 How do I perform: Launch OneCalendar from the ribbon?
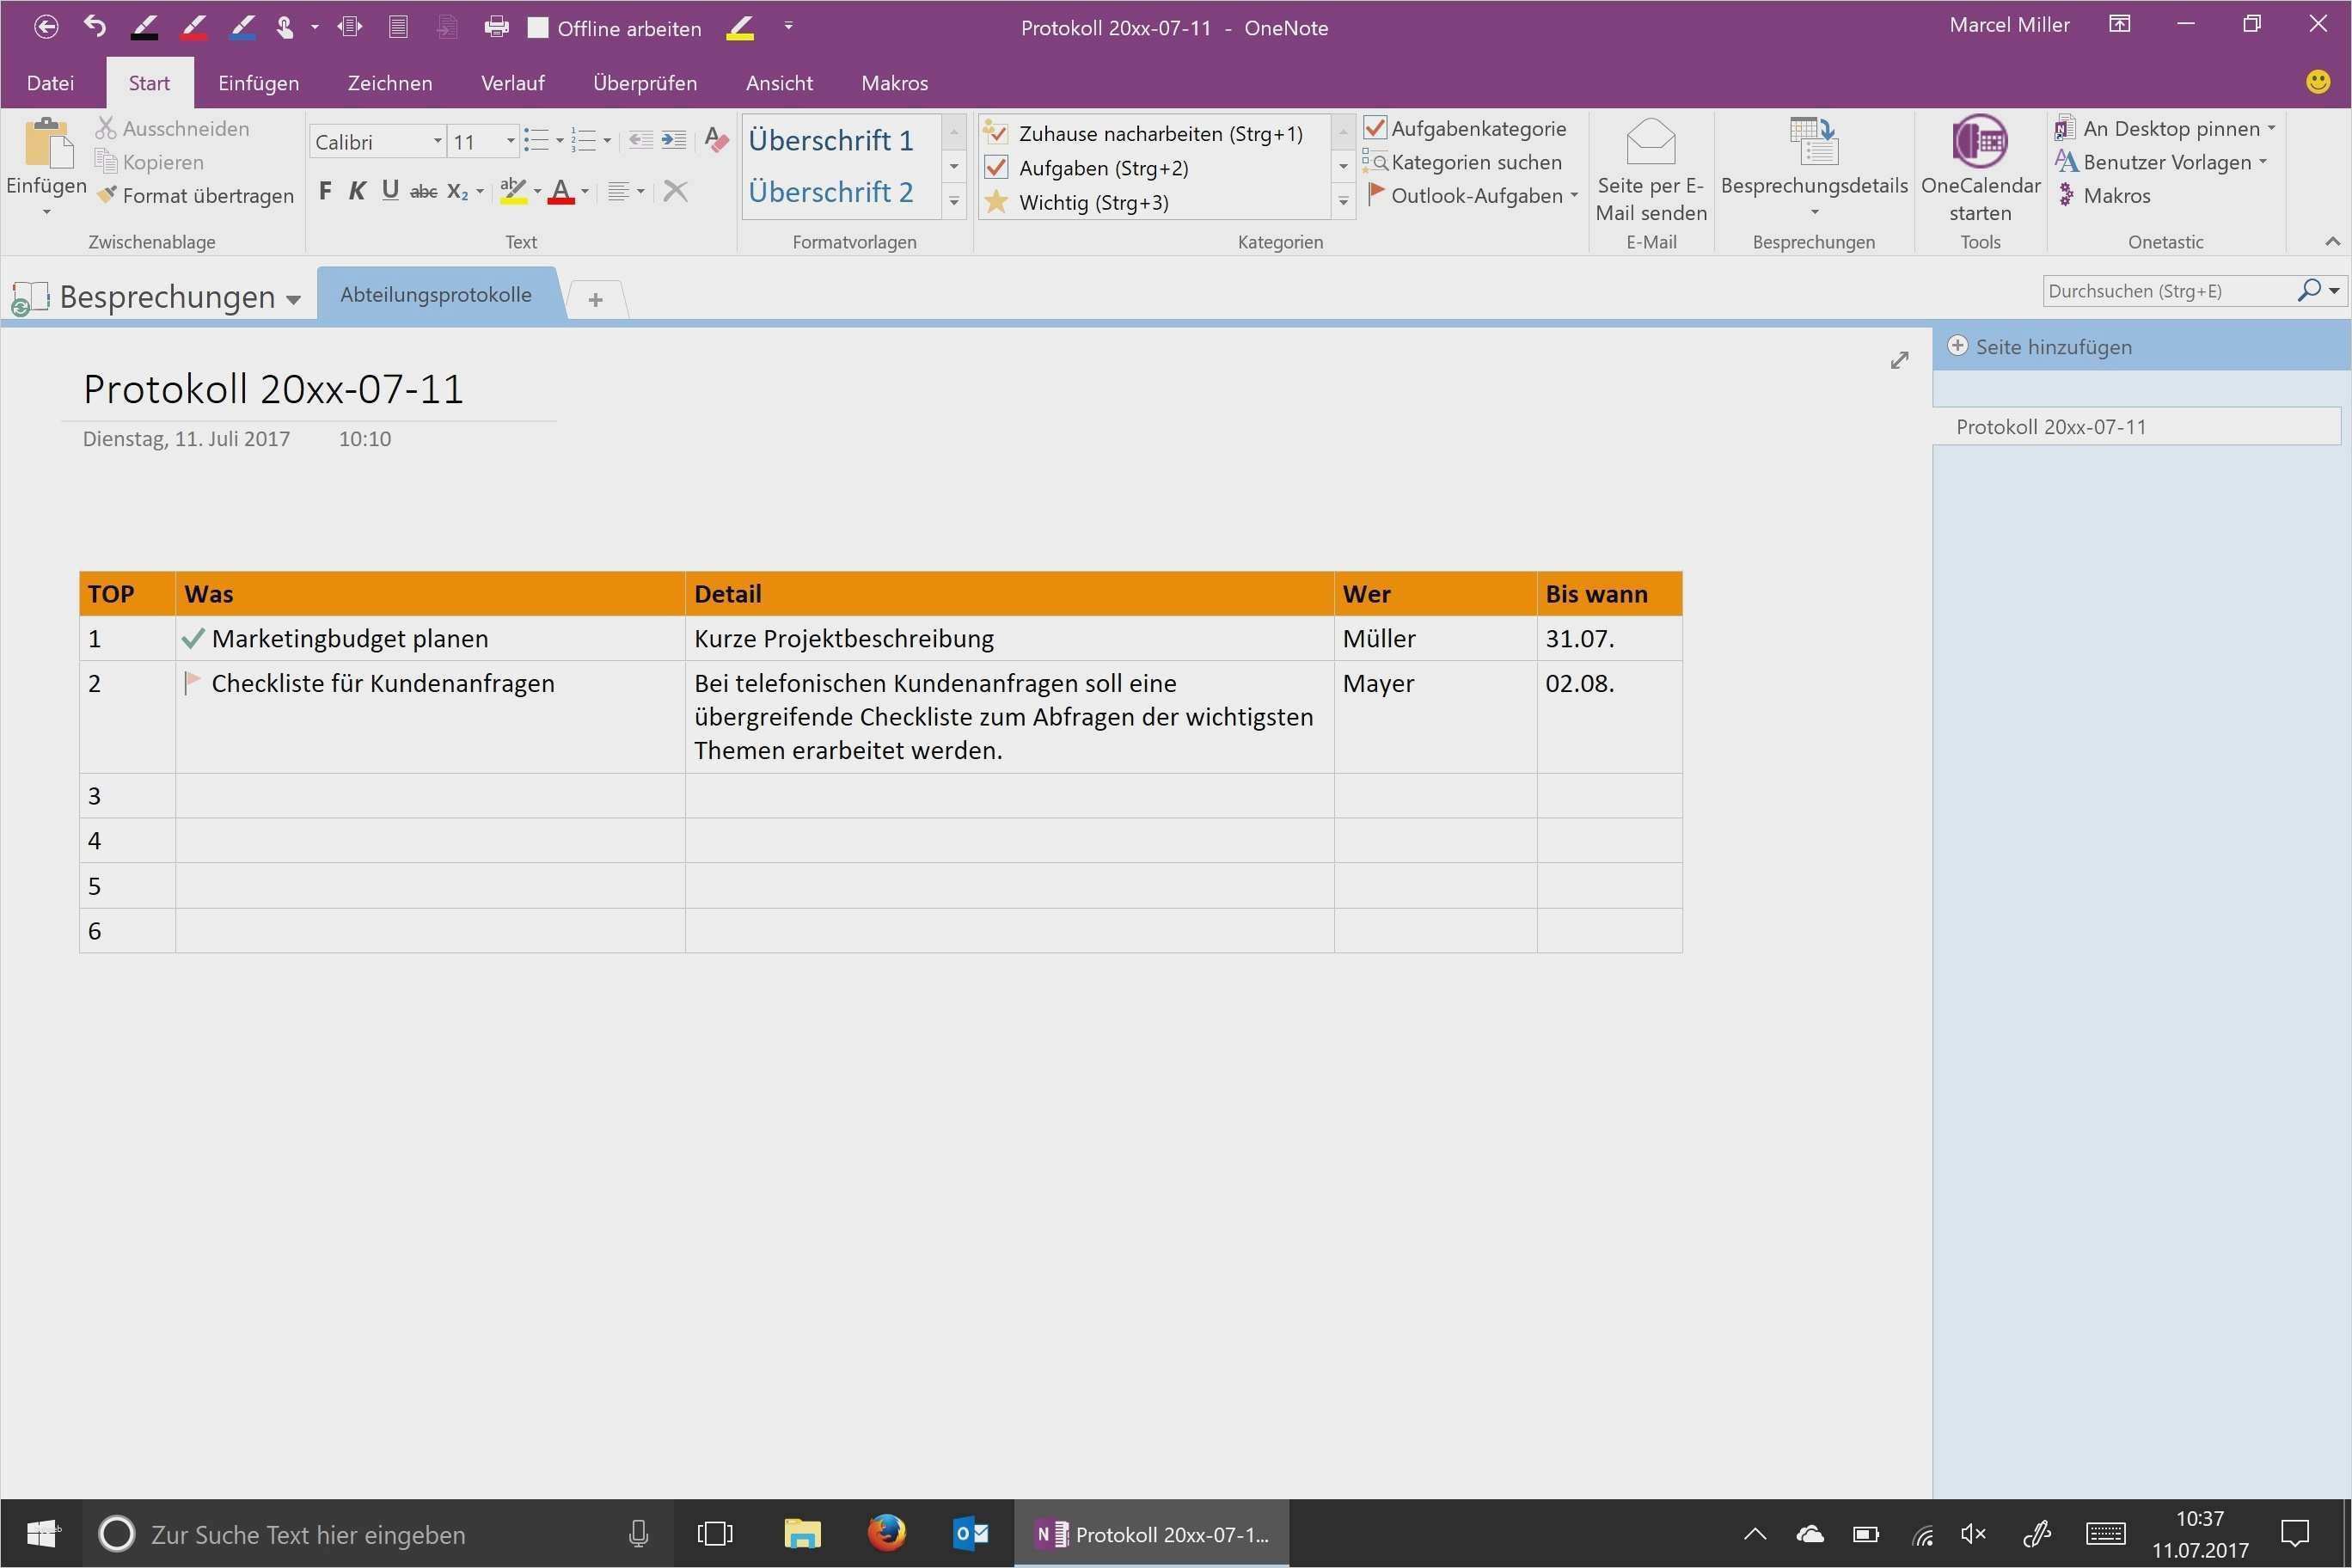(x=1979, y=142)
